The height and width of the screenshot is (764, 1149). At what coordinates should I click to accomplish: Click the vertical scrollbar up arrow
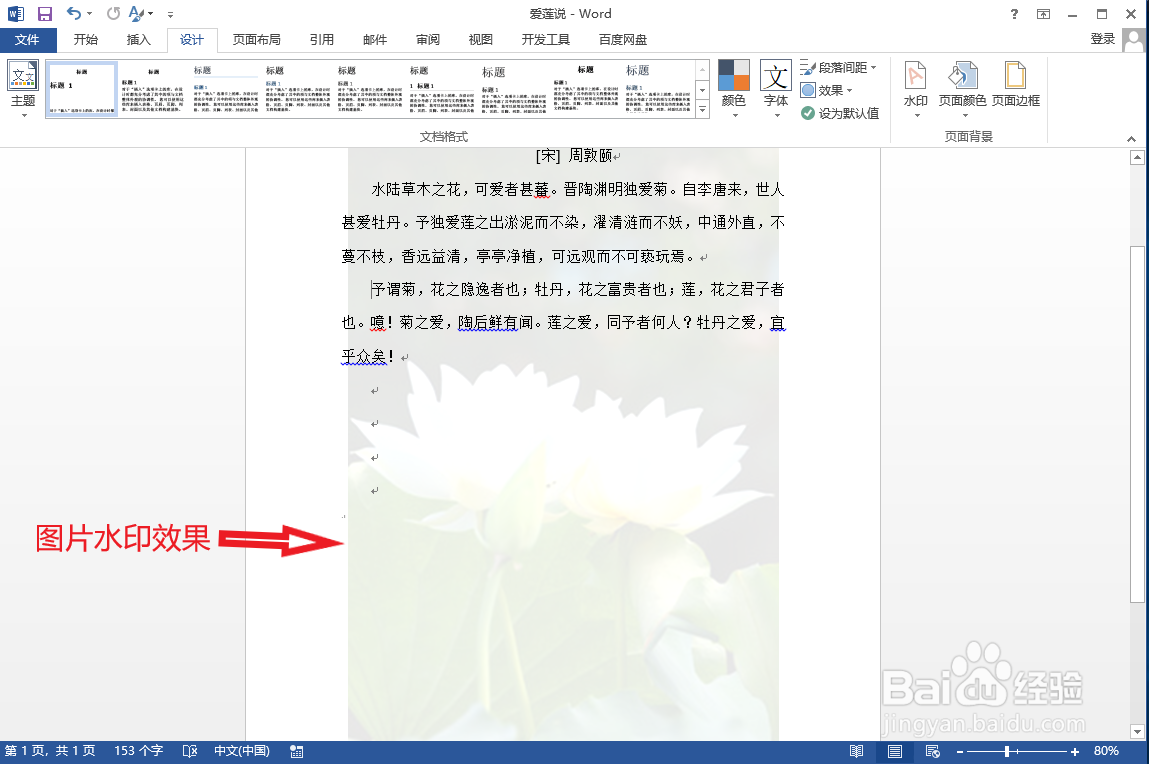tap(1137, 157)
